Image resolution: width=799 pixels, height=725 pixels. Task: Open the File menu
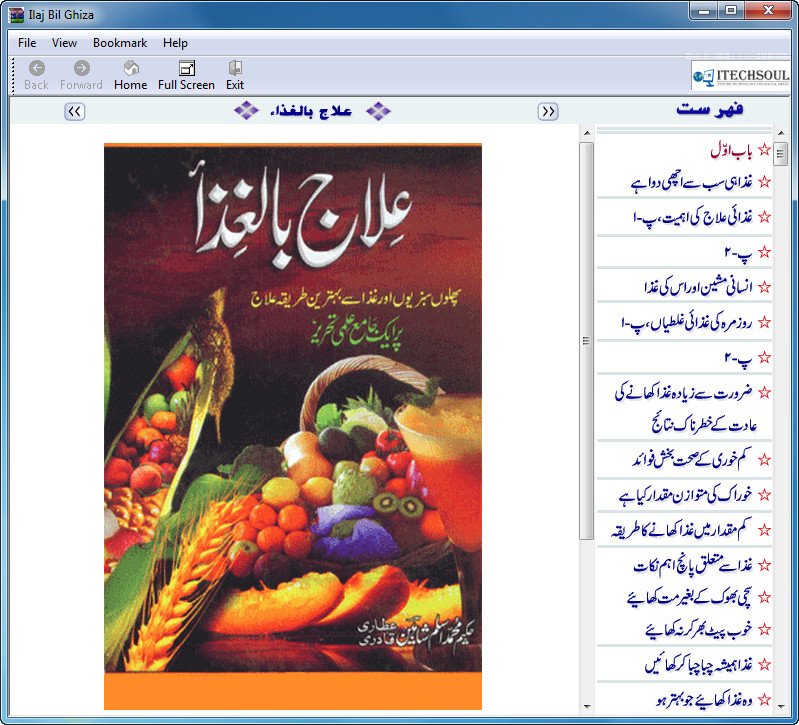pyautogui.click(x=27, y=43)
